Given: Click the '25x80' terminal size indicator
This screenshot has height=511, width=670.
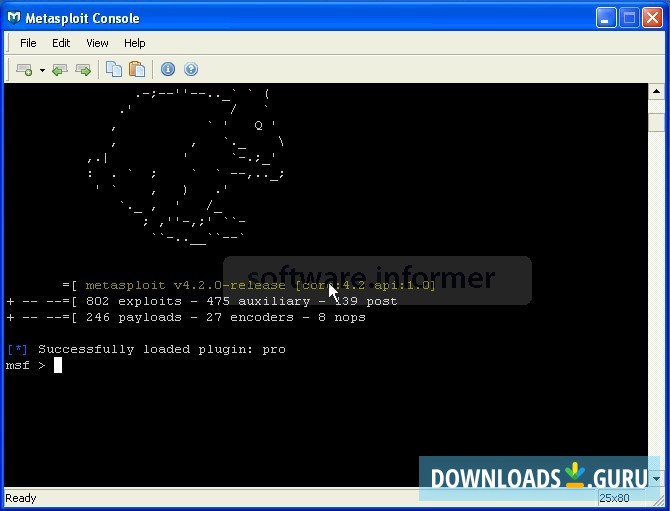Looking at the screenshot, I should 614,498.
